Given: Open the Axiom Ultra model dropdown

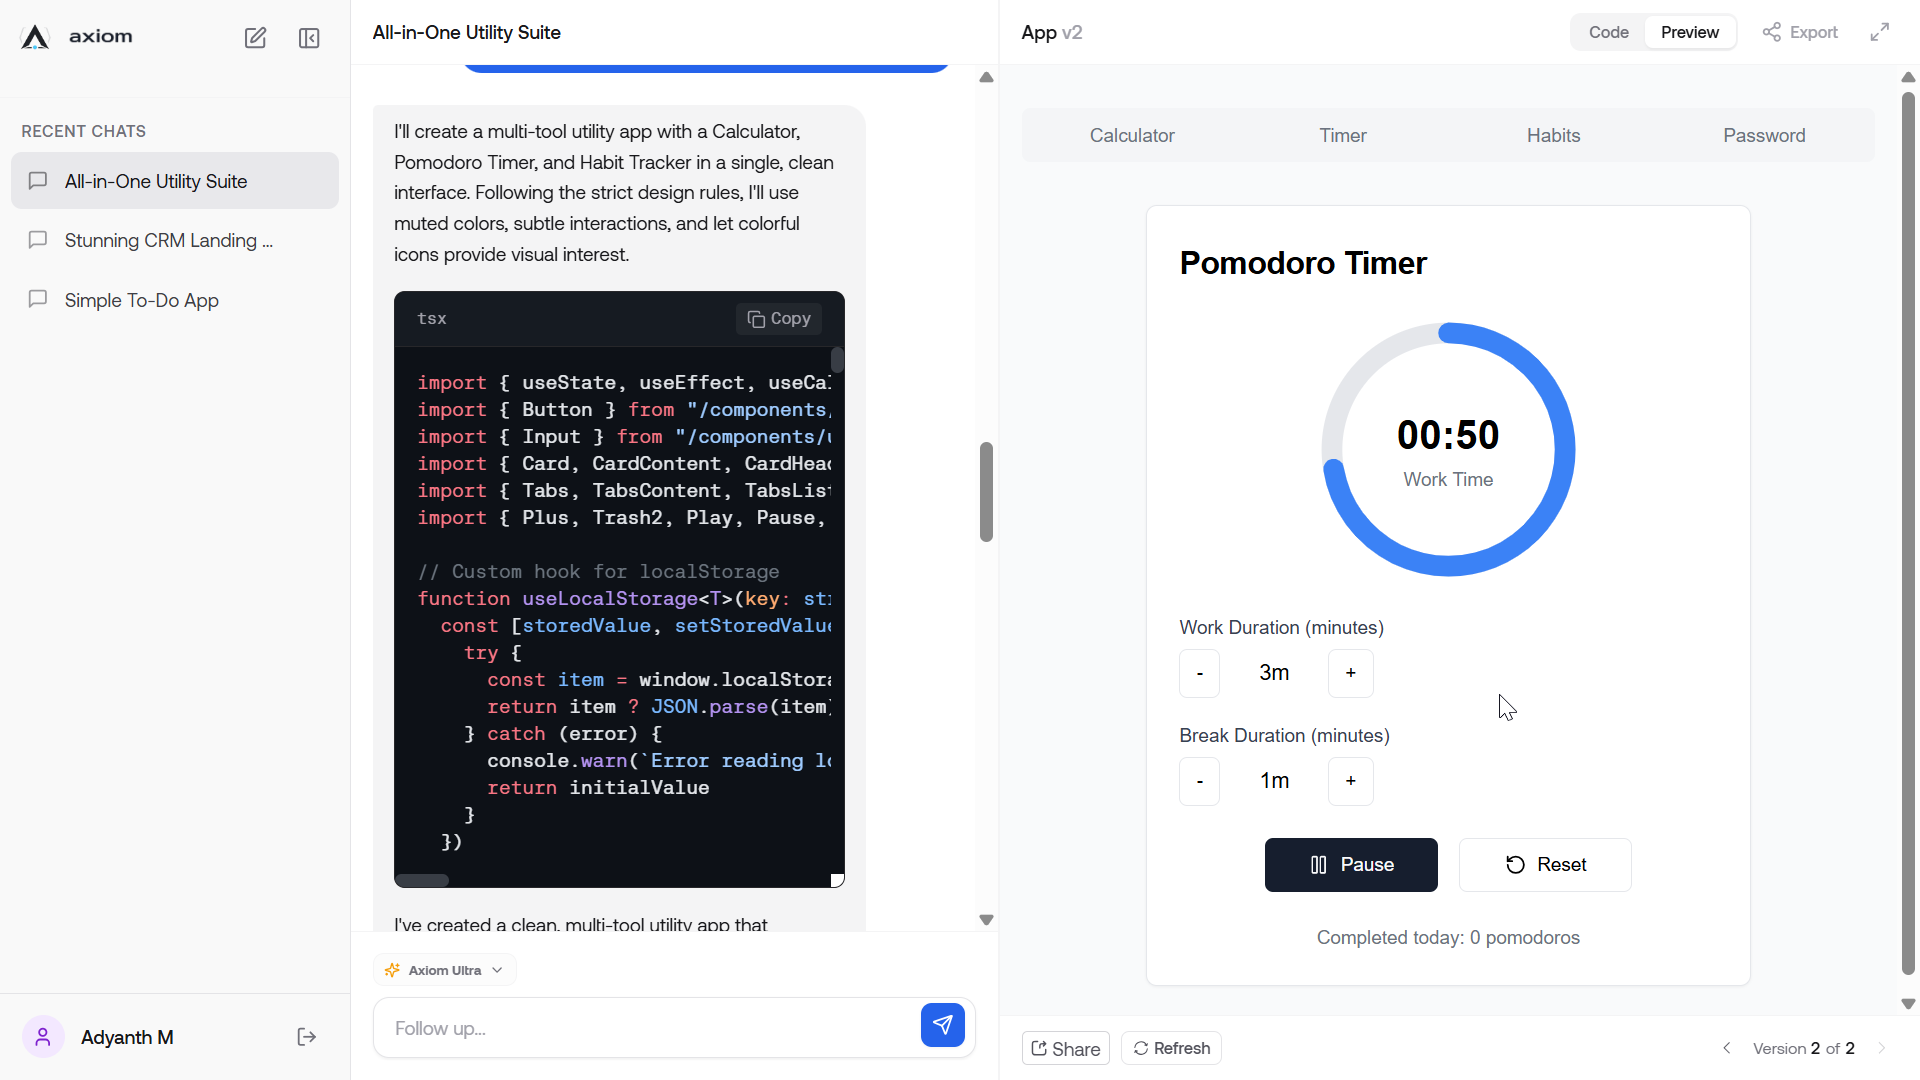Looking at the screenshot, I should click(445, 970).
